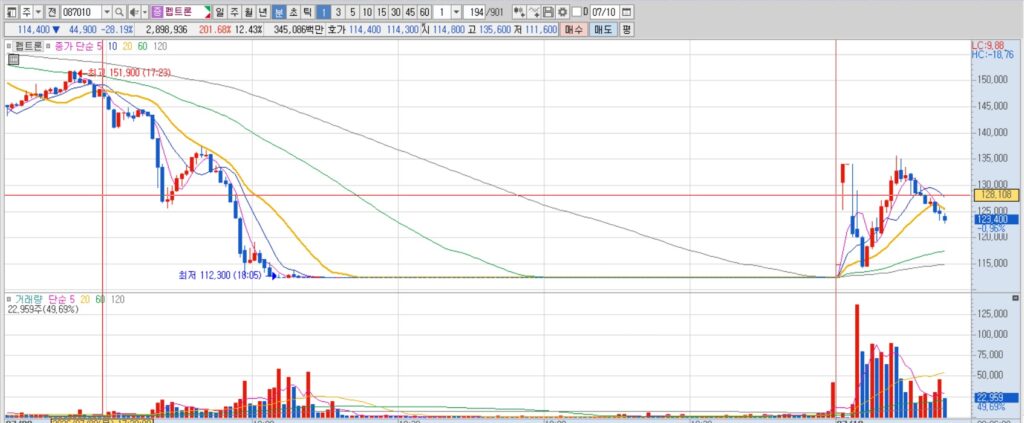
Task: Click the purple 증 badge icon
Action: [157, 12]
